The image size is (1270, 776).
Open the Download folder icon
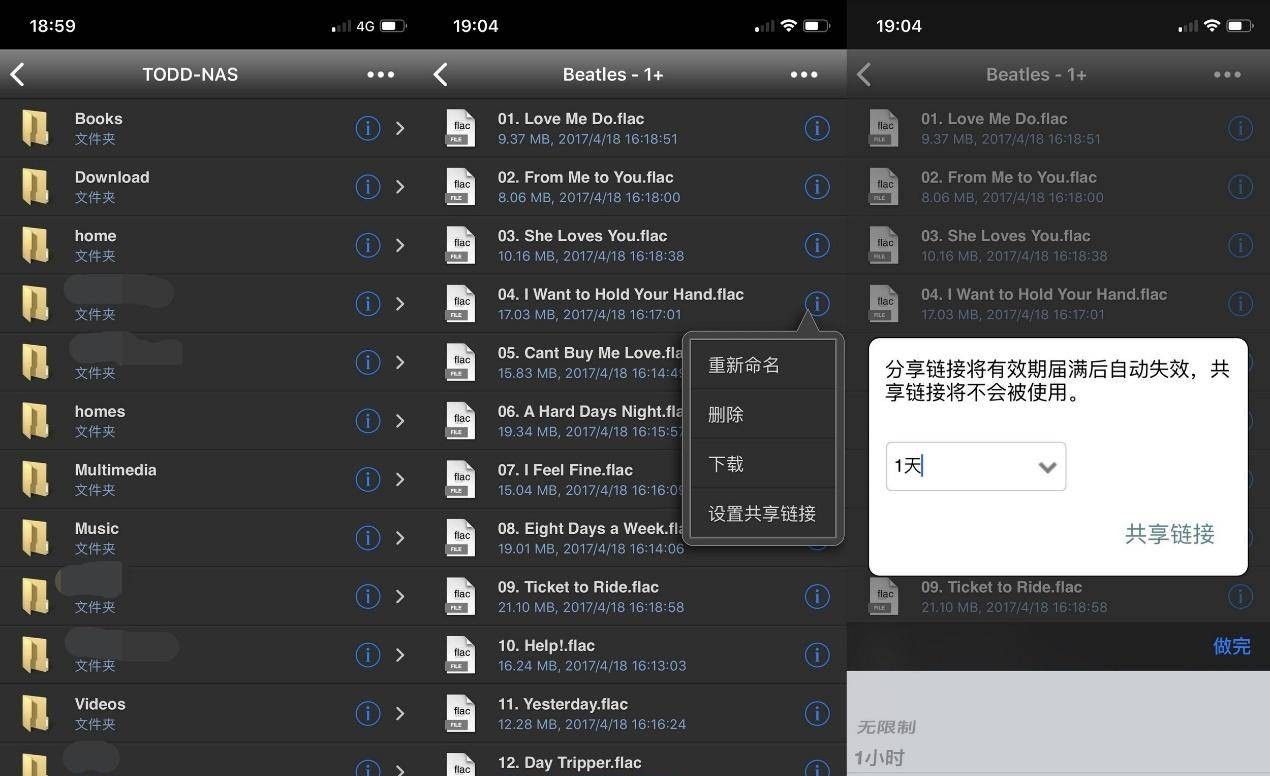pyautogui.click(x=35, y=187)
